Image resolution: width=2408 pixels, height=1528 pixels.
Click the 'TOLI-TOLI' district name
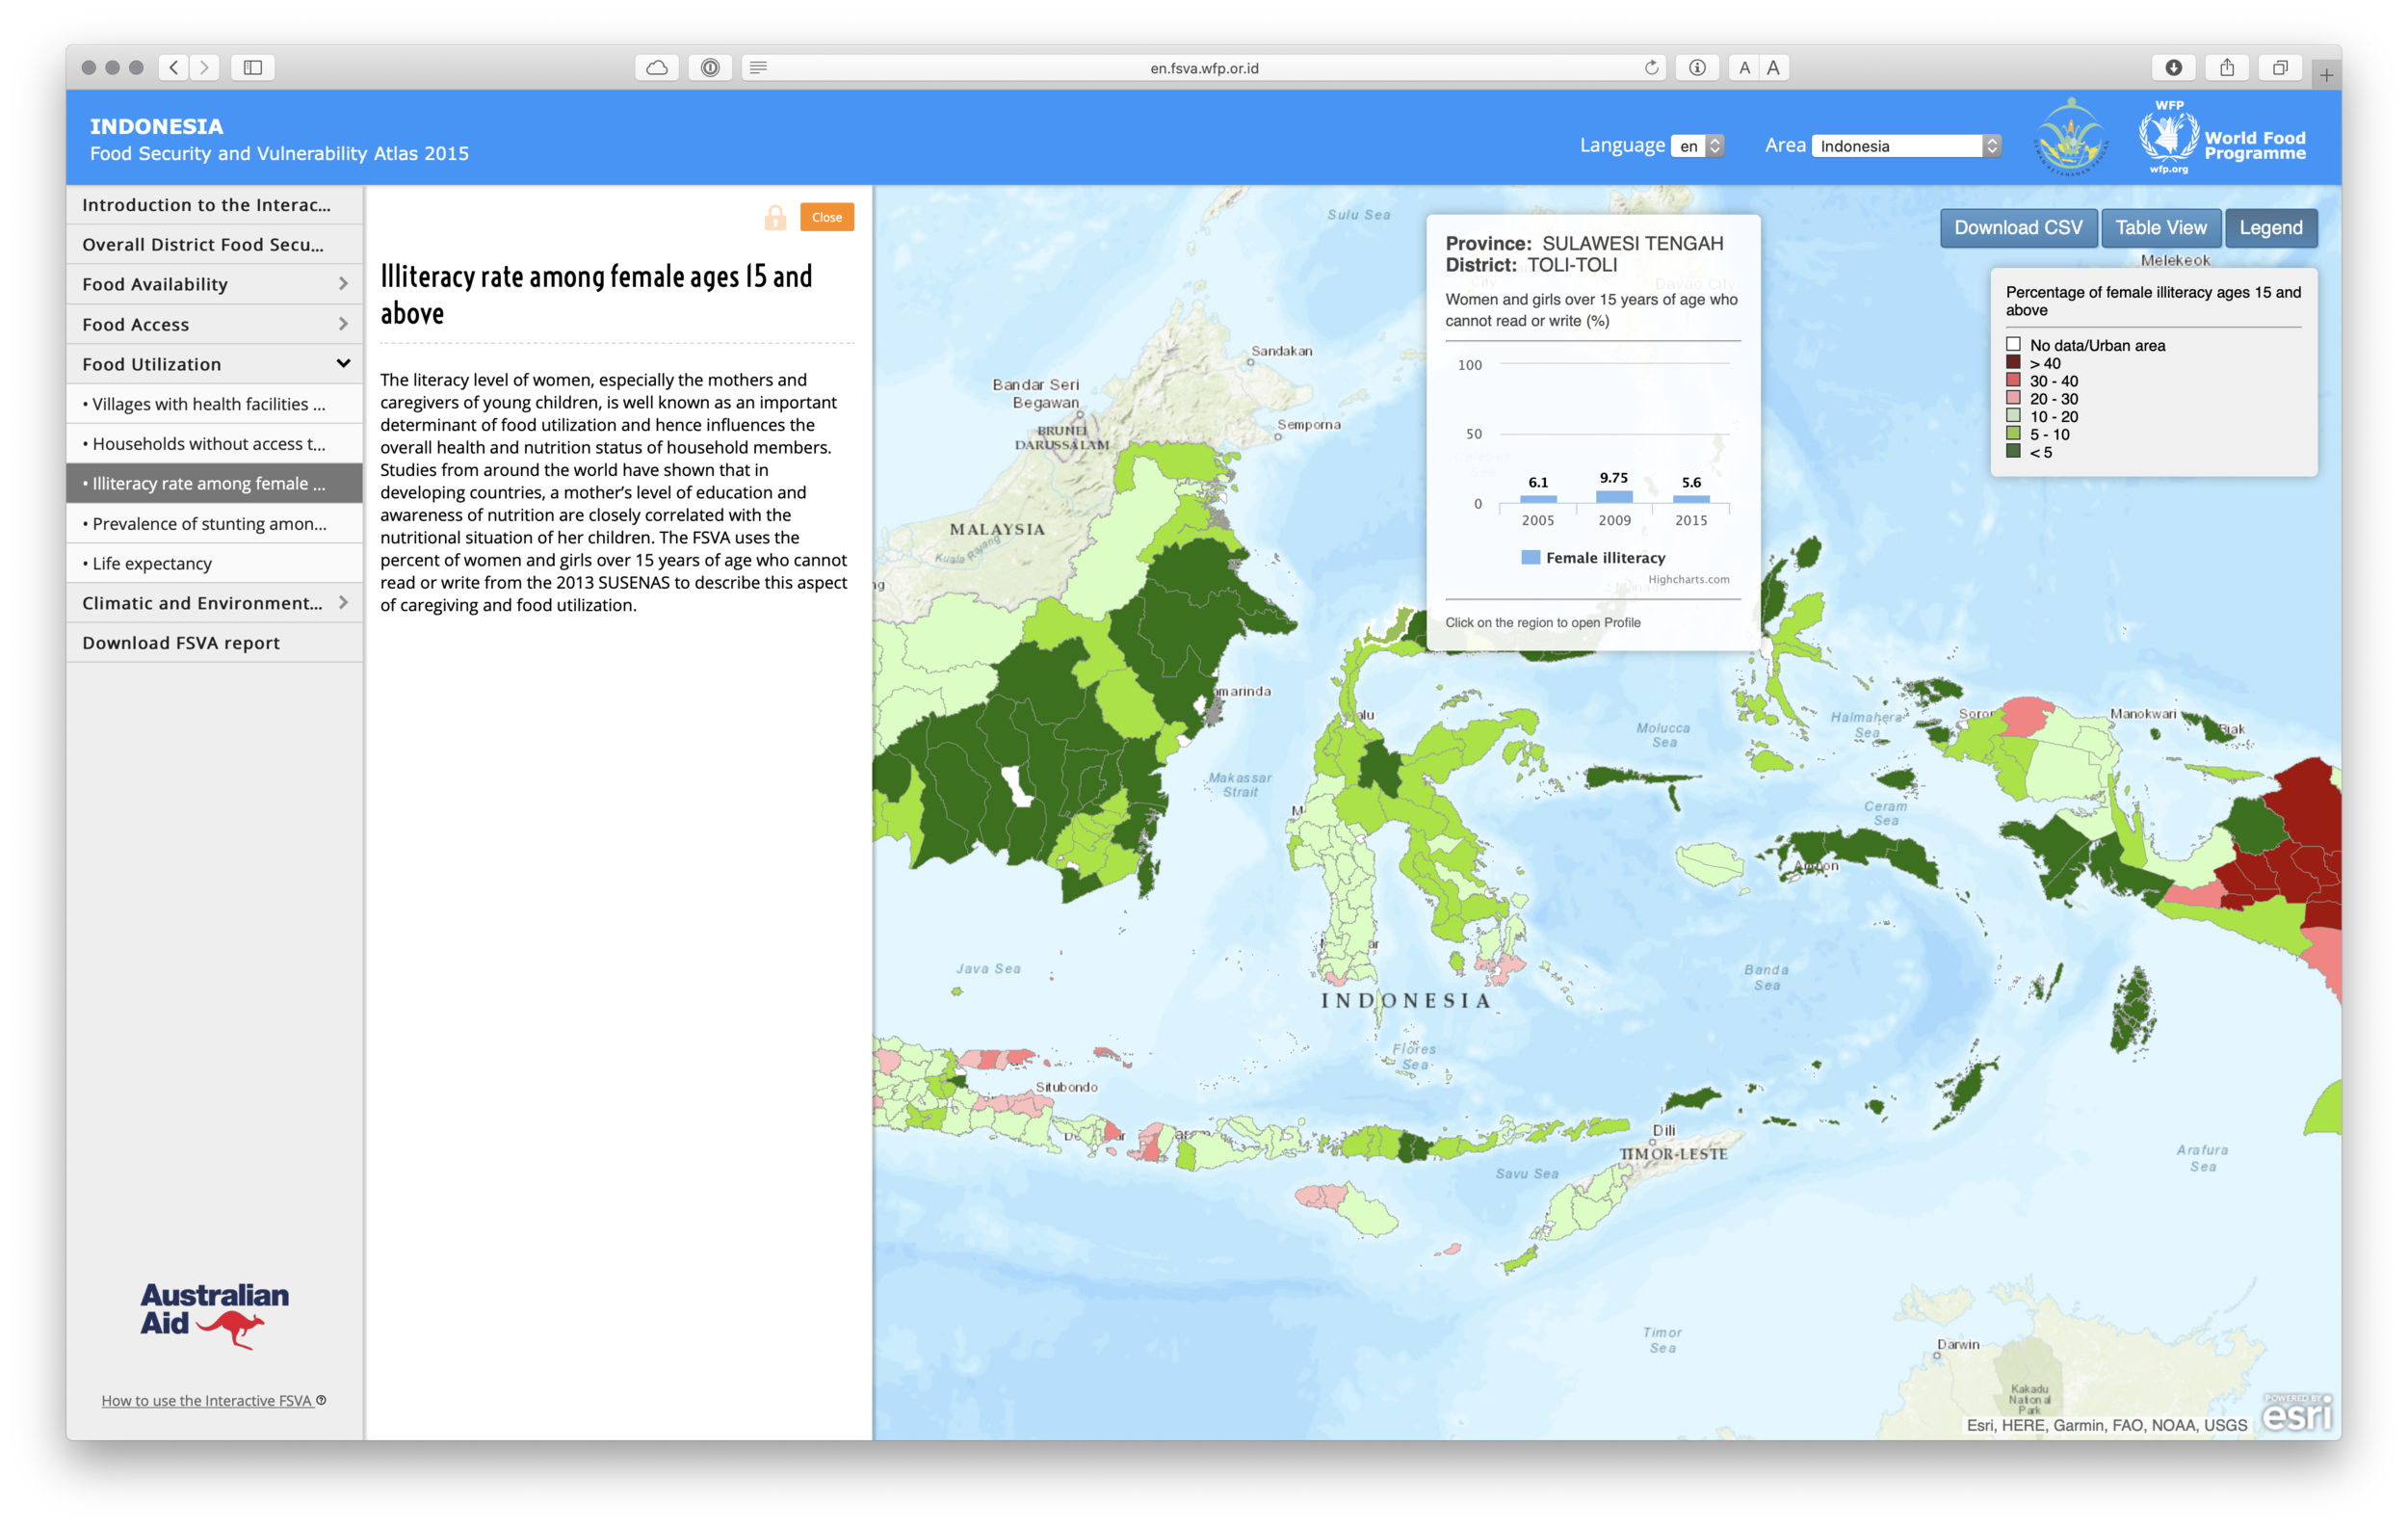coord(1572,265)
